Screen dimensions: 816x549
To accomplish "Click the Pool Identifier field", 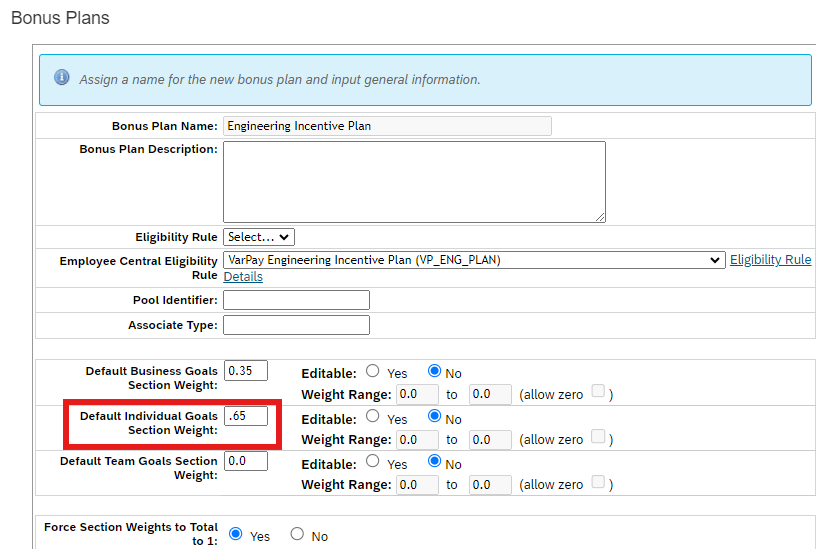I will [x=296, y=300].
